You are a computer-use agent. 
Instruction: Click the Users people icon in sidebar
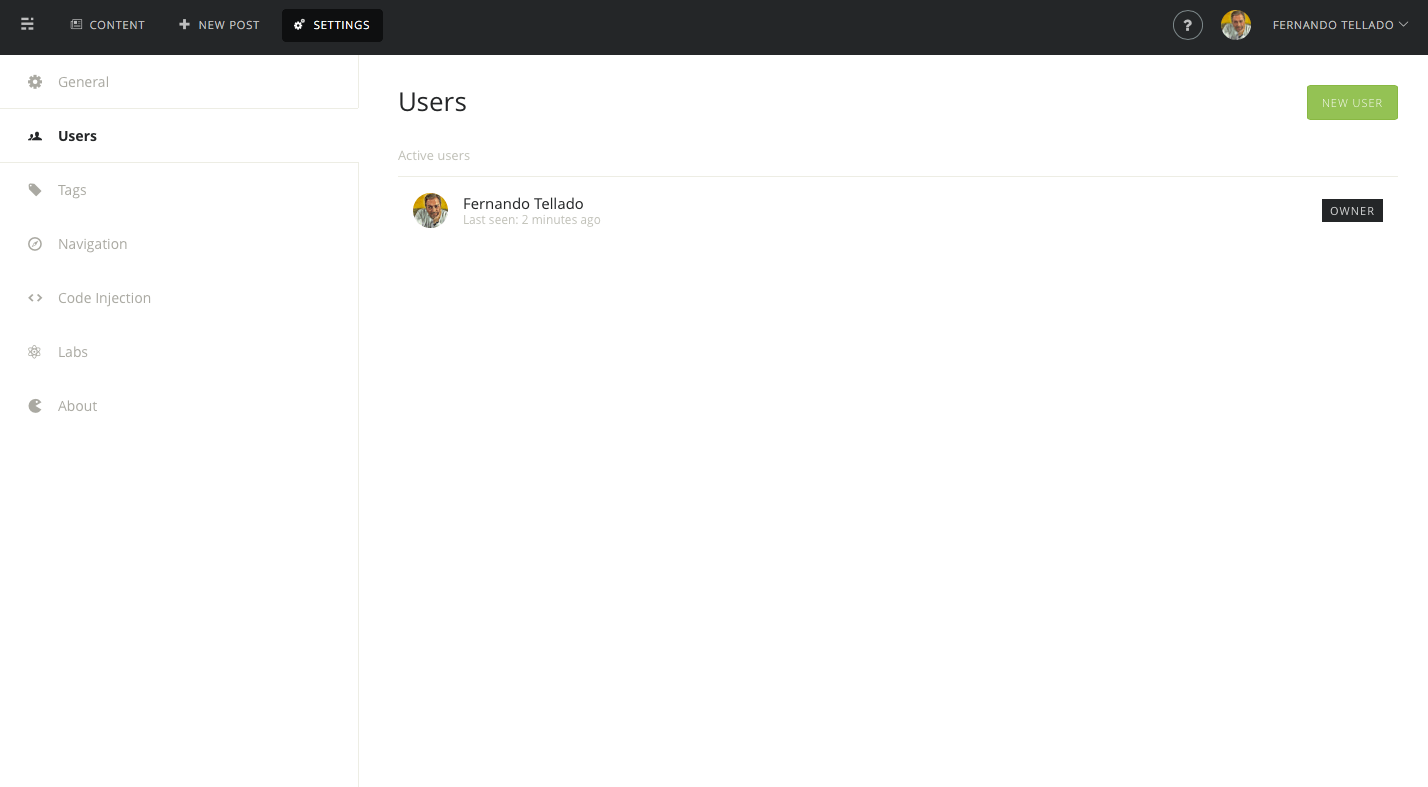point(35,136)
